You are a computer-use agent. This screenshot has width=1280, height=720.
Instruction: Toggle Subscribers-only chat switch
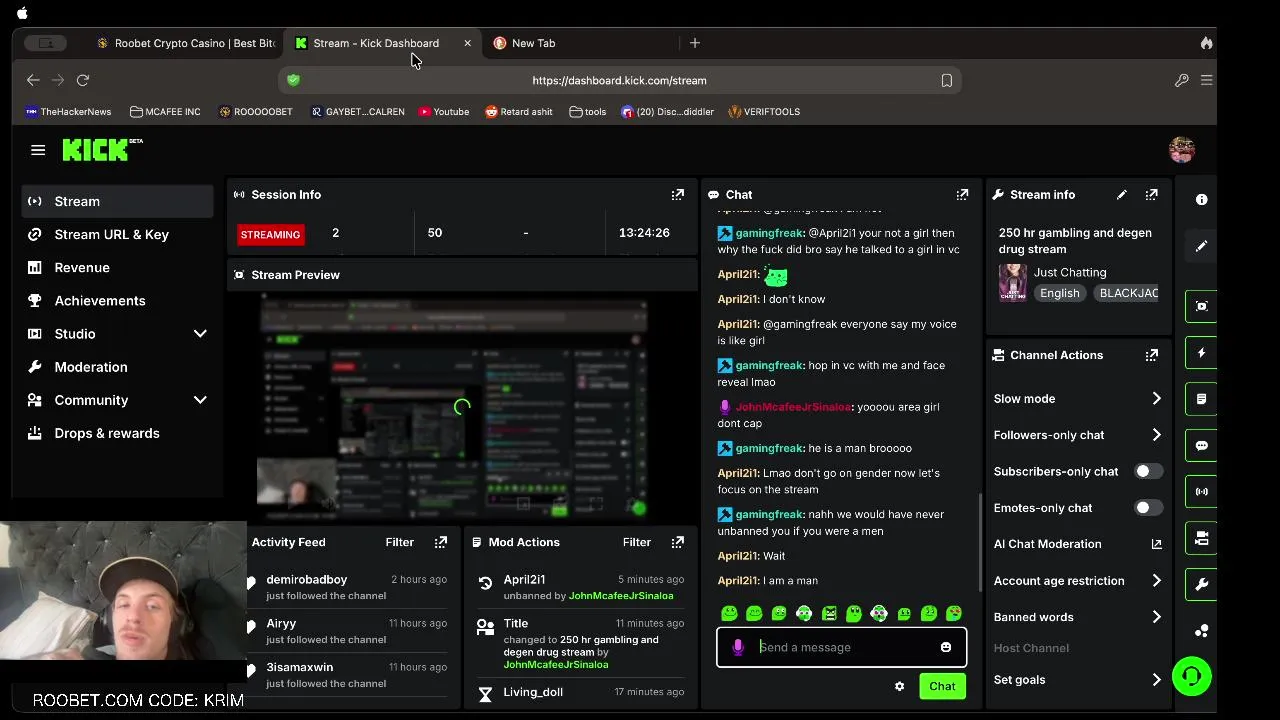coord(1148,471)
